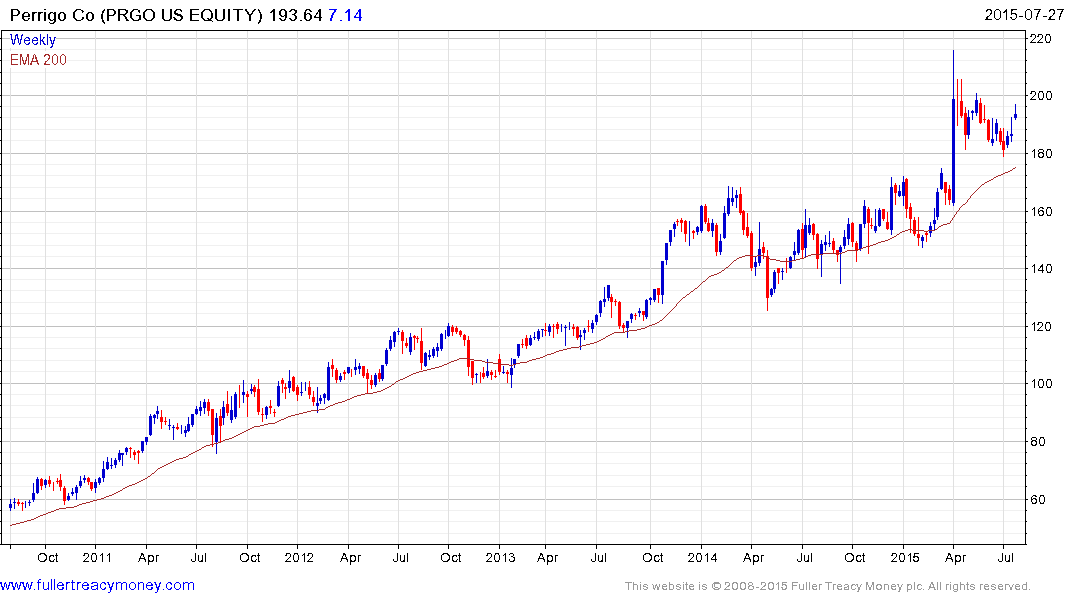Image resolution: width=1075 pixels, height=600 pixels.
Task: Click the 220 price axis label
Action: [1041, 38]
